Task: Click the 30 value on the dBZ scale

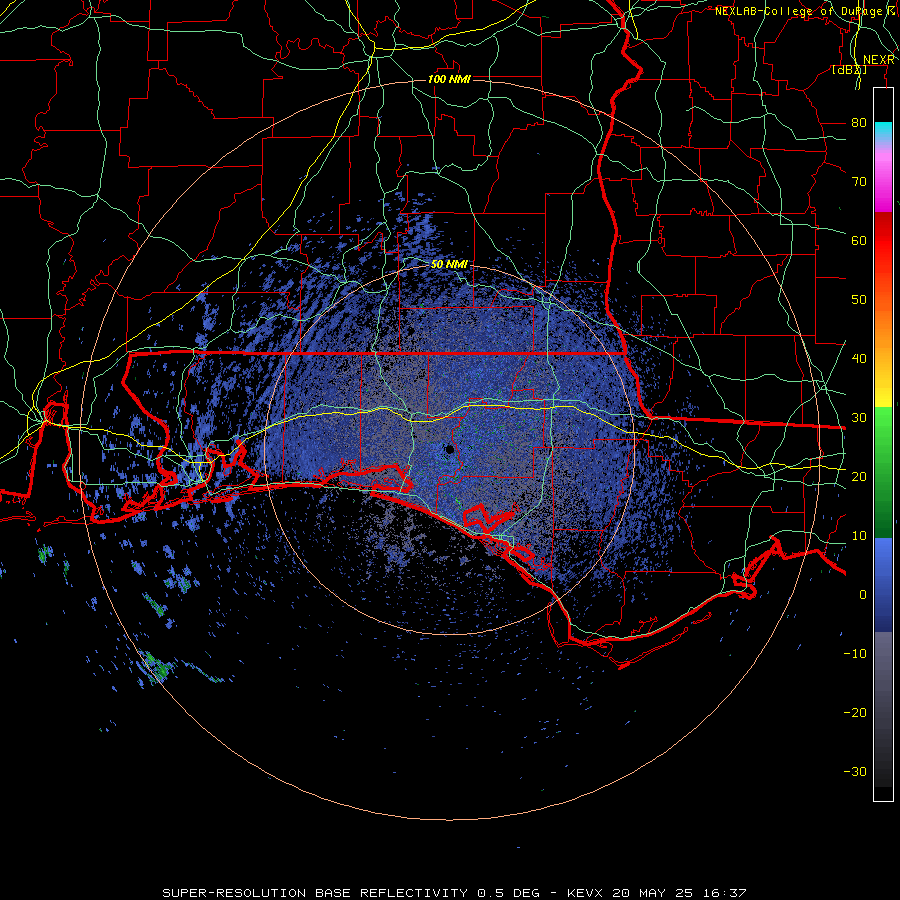Action: coord(859,418)
